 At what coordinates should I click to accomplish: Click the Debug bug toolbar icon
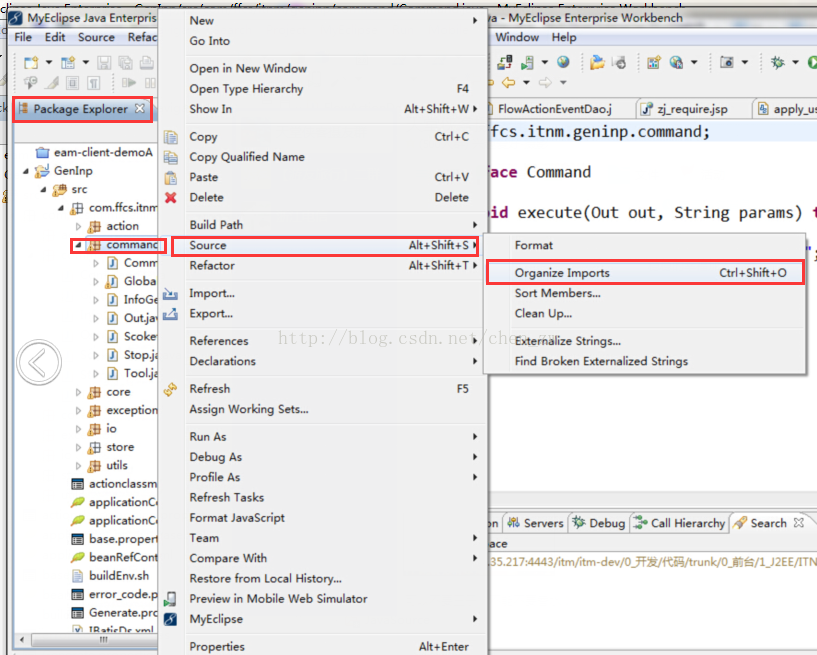[777, 63]
